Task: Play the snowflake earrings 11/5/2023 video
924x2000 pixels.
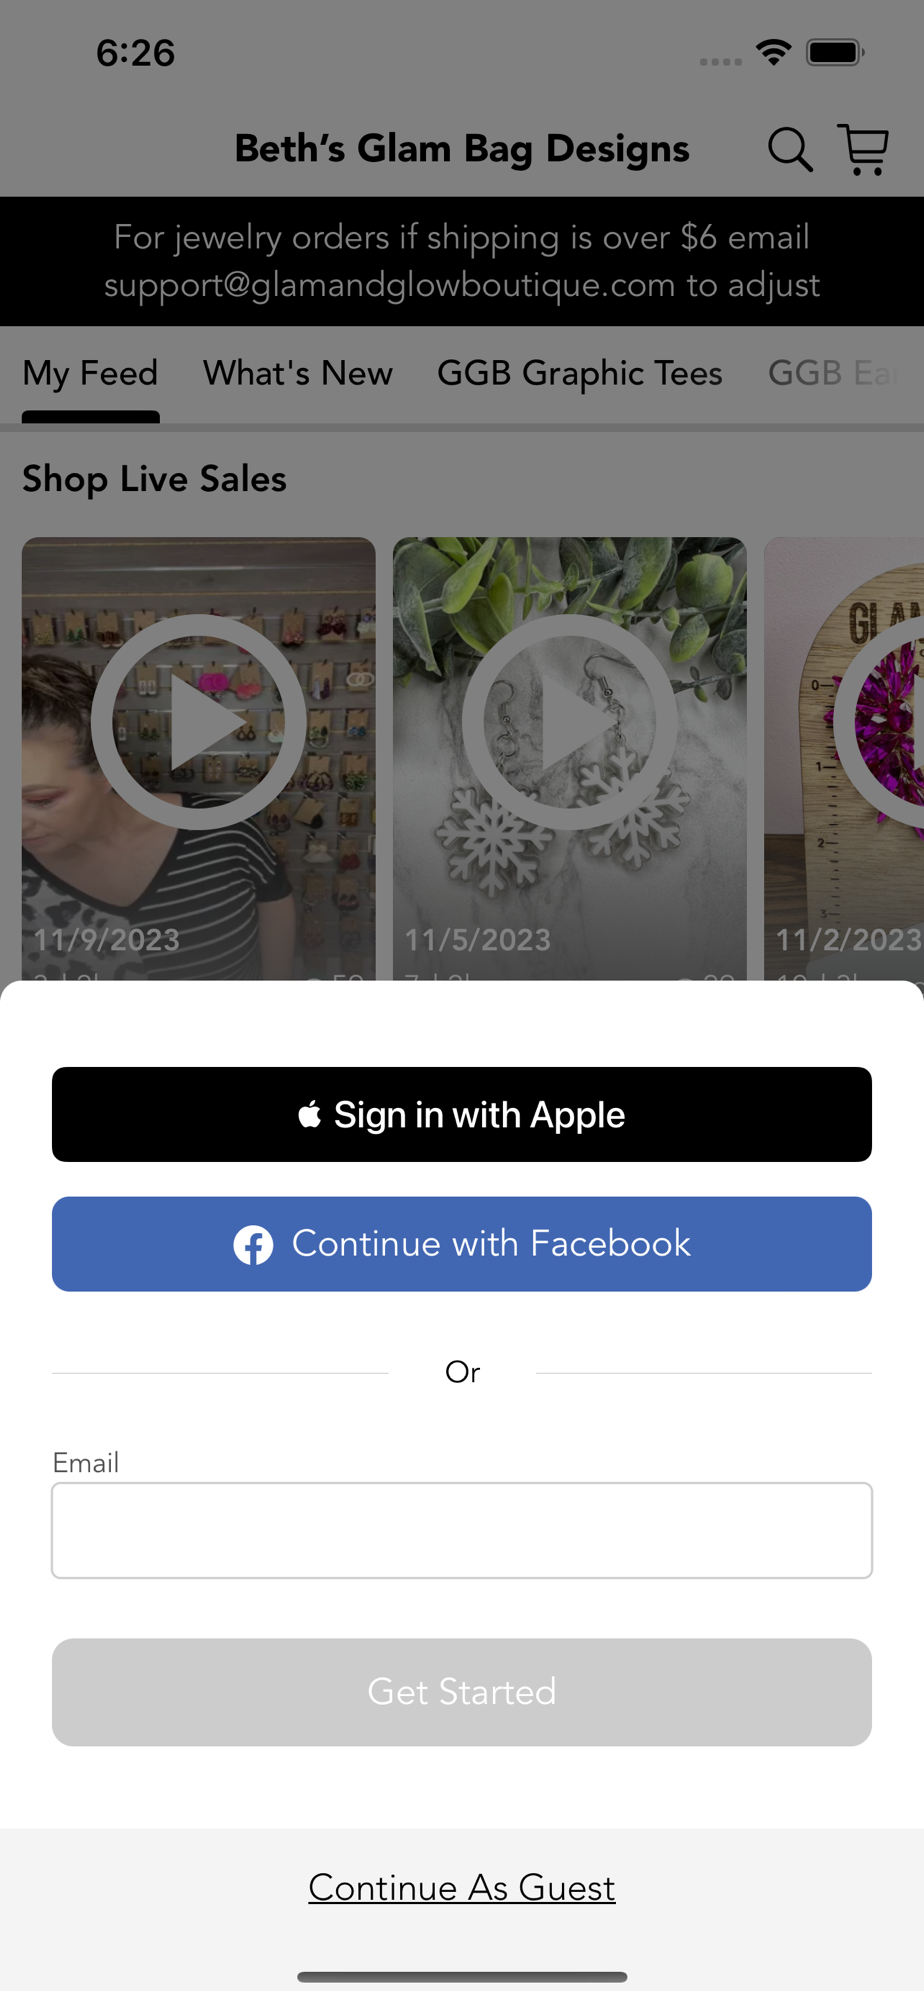Action: (569, 722)
